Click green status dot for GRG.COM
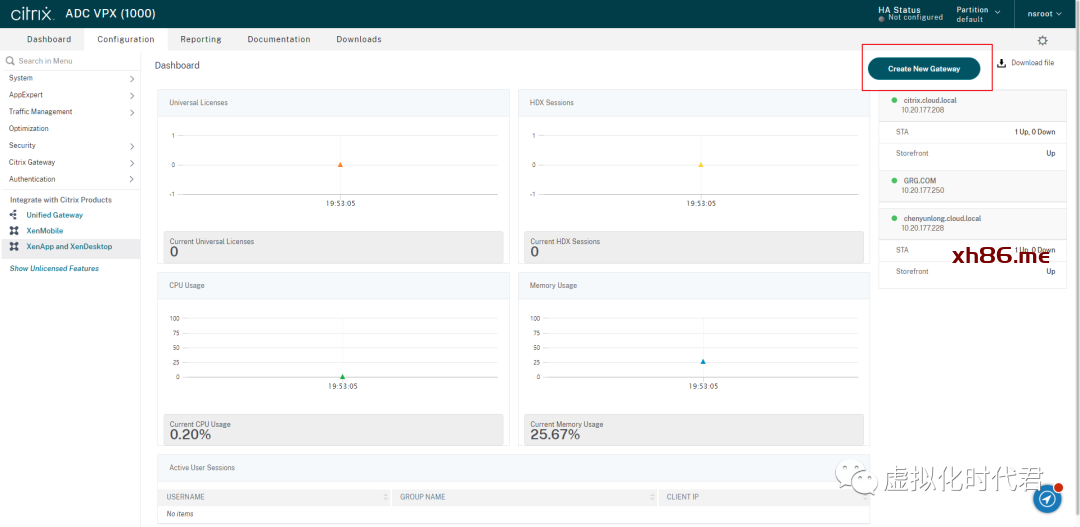This screenshot has width=1080, height=527. [x=895, y=180]
